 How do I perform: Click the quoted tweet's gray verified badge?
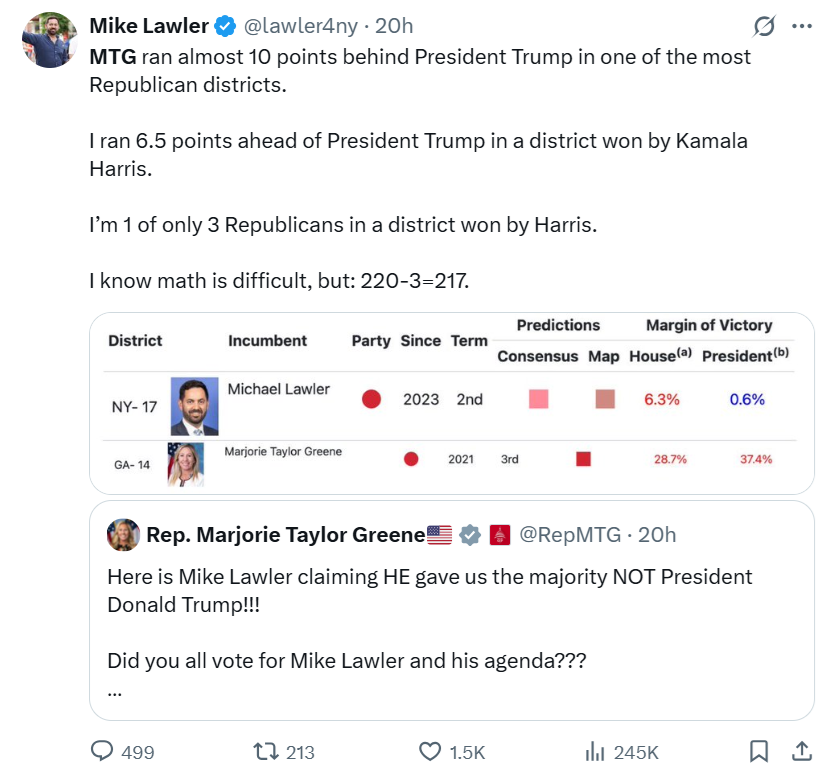point(470,535)
